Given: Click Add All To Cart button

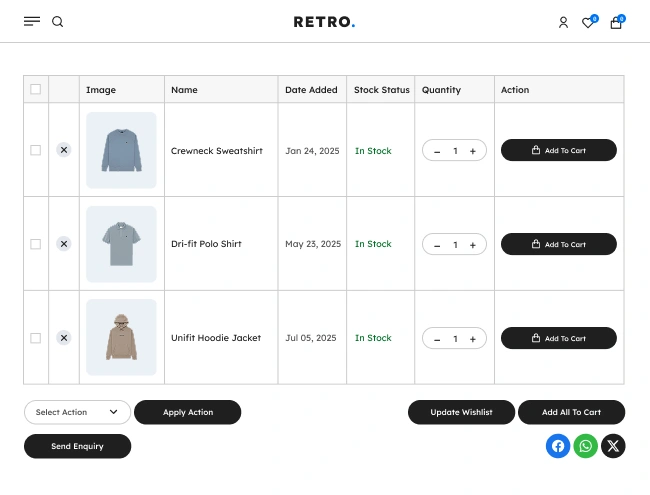Looking at the screenshot, I should [x=571, y=412].
